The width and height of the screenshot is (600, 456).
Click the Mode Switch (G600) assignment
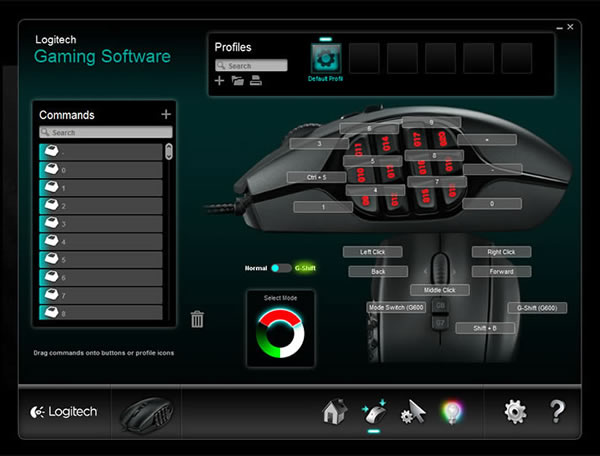click(396, 307)
